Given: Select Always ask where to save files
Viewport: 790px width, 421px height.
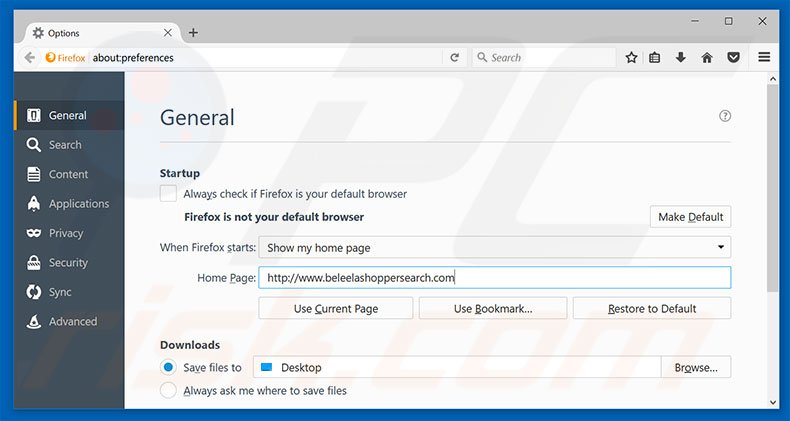Looking at the screenshot, I should 168,390.
